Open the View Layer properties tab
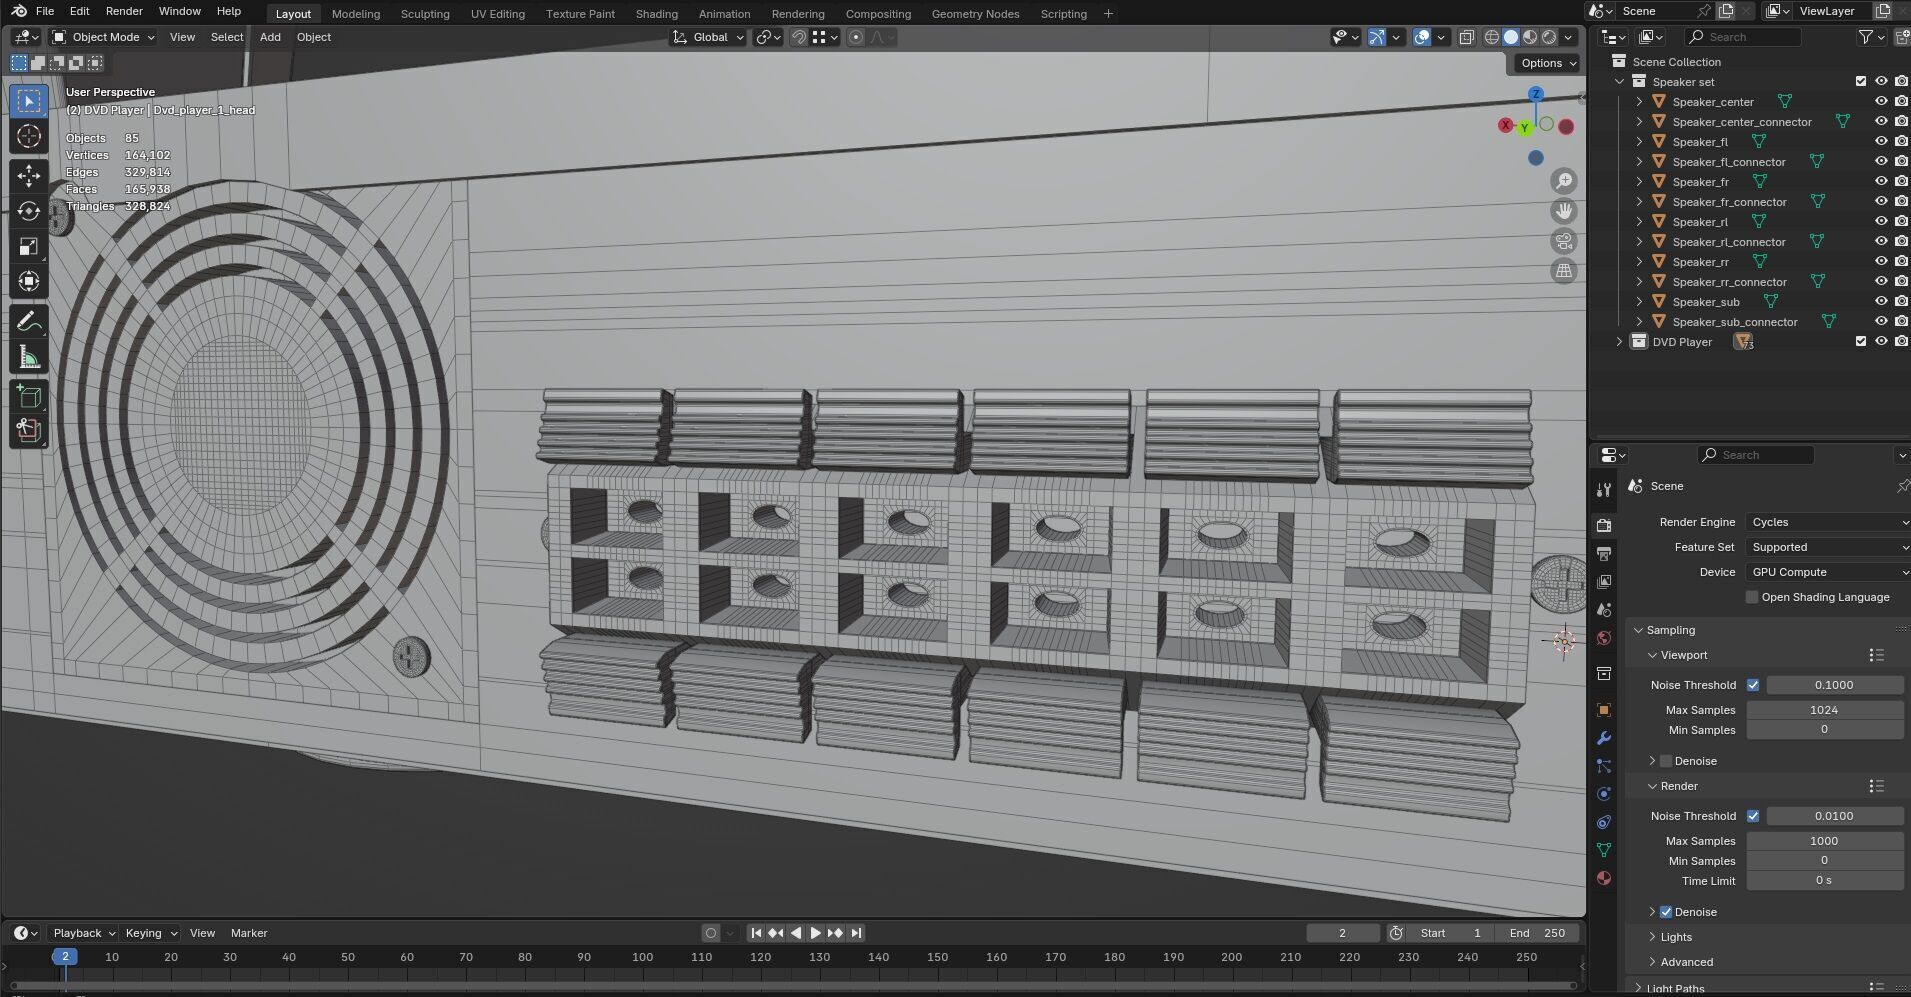 (x=1604, y=581)
